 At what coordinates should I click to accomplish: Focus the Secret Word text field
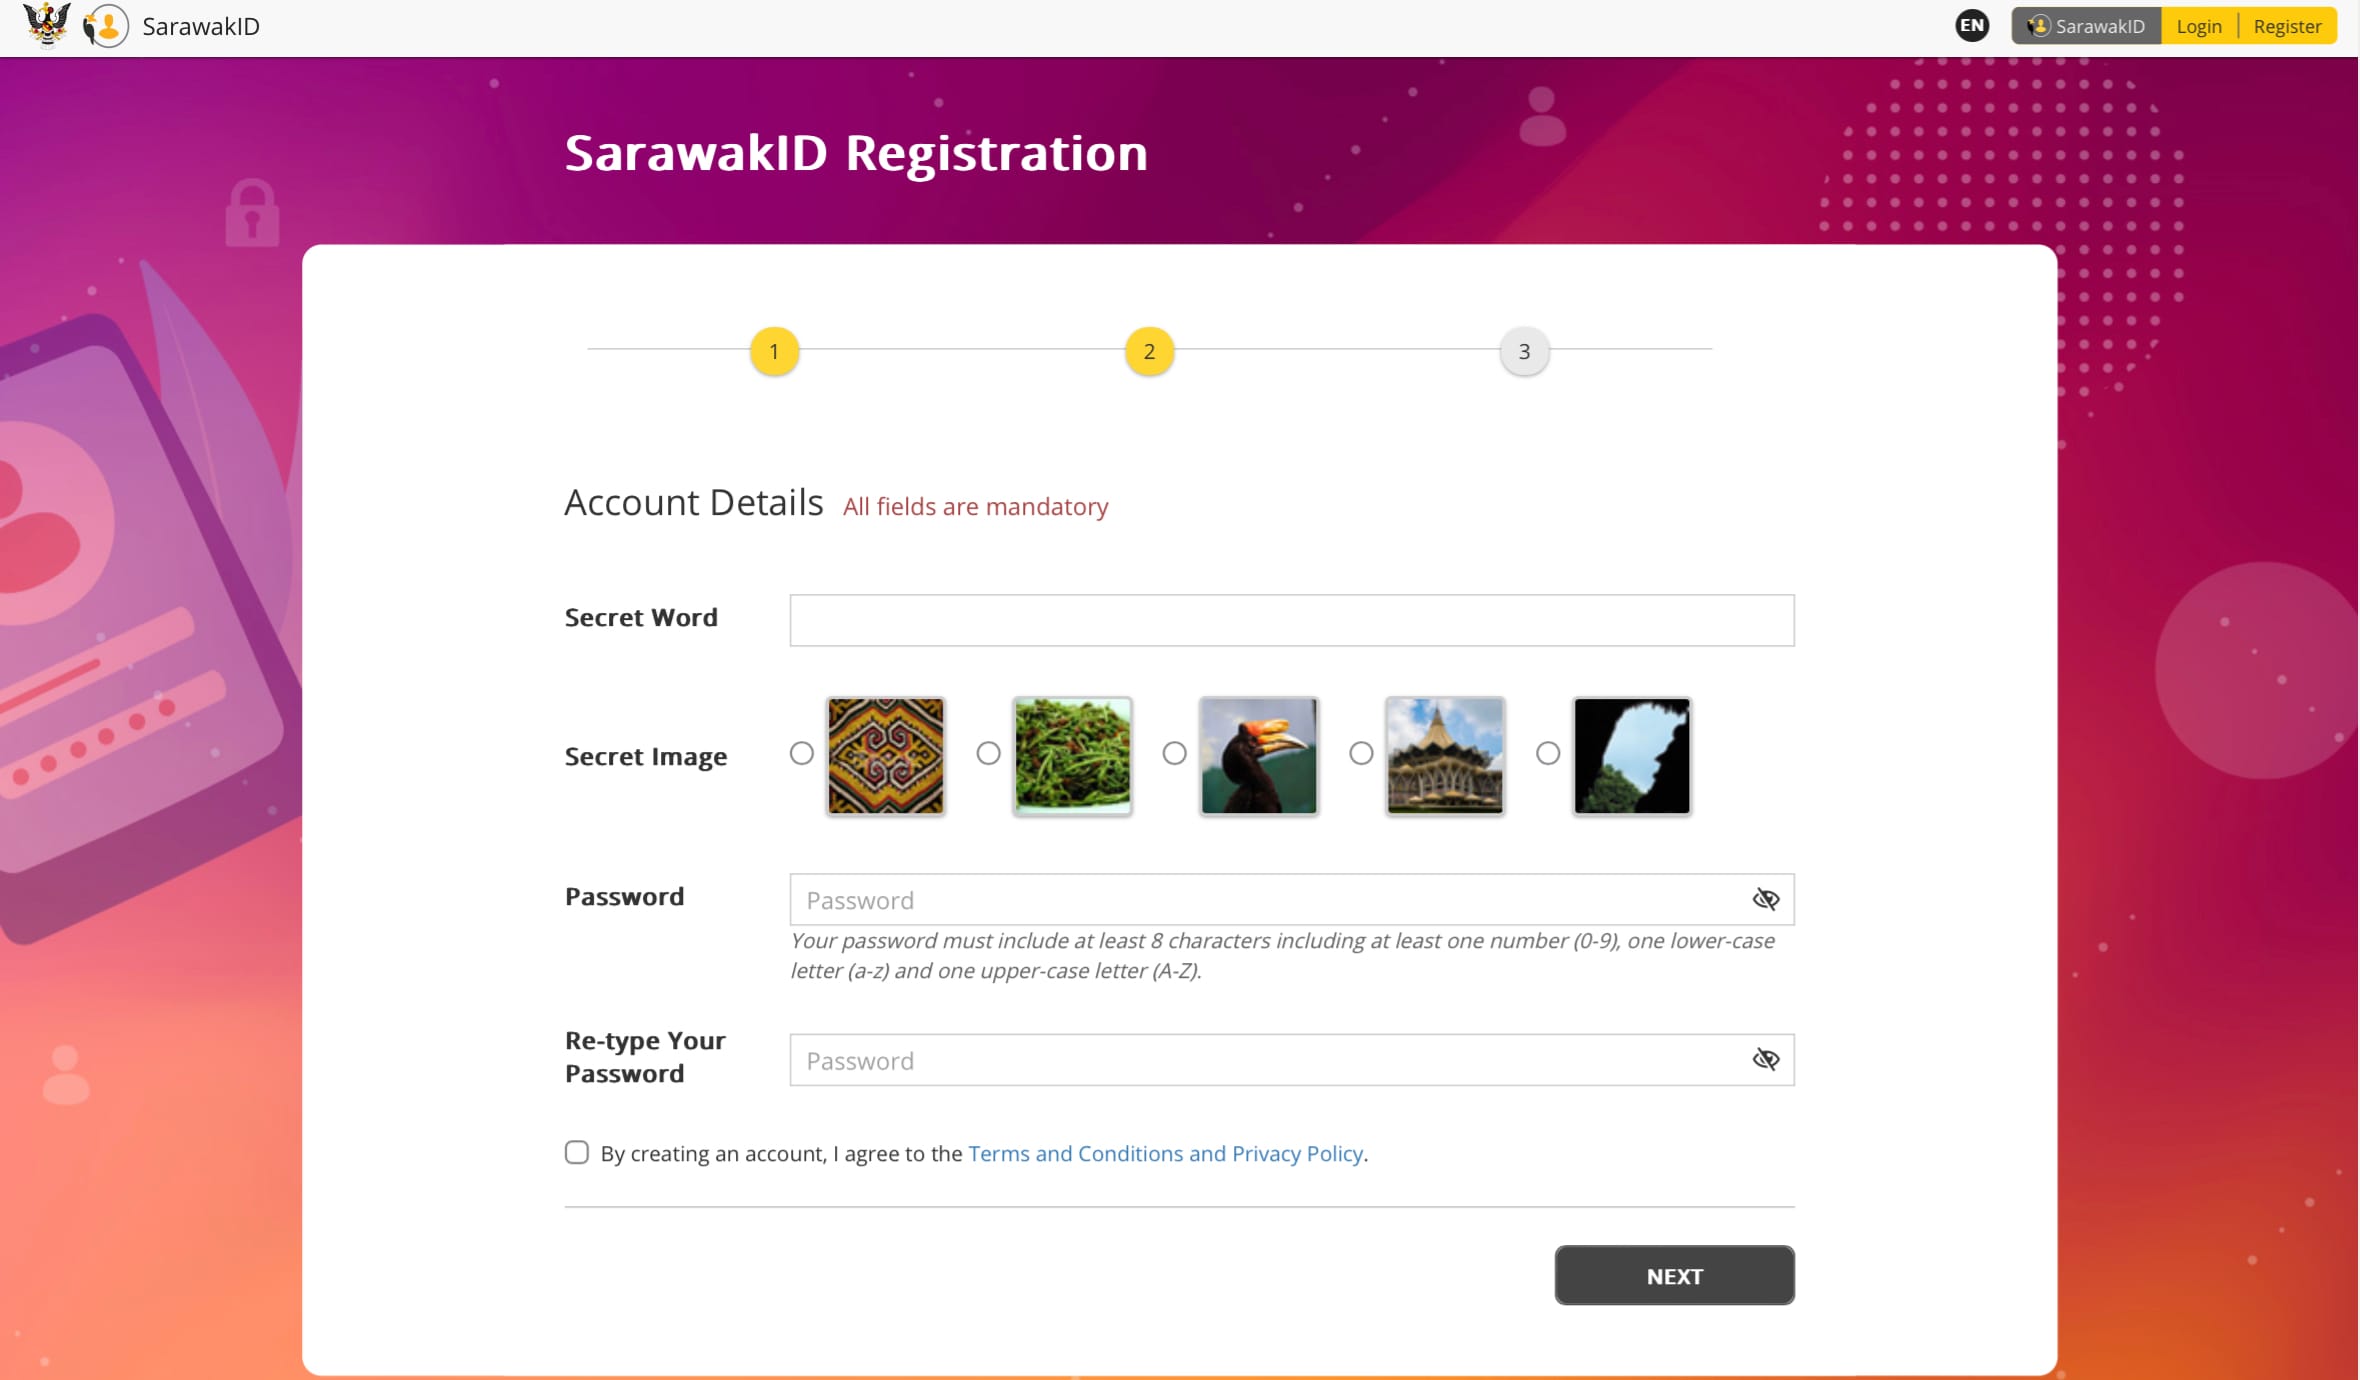(1291, 620)
